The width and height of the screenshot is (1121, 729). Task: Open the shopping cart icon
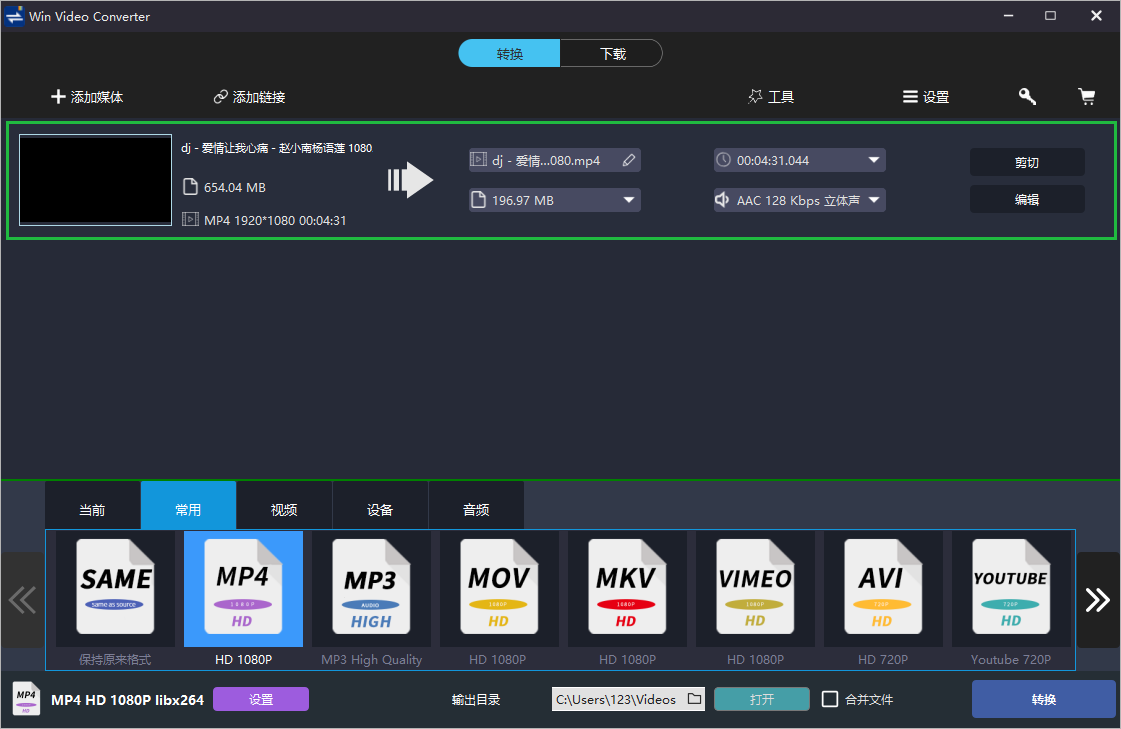point(1086,97)
